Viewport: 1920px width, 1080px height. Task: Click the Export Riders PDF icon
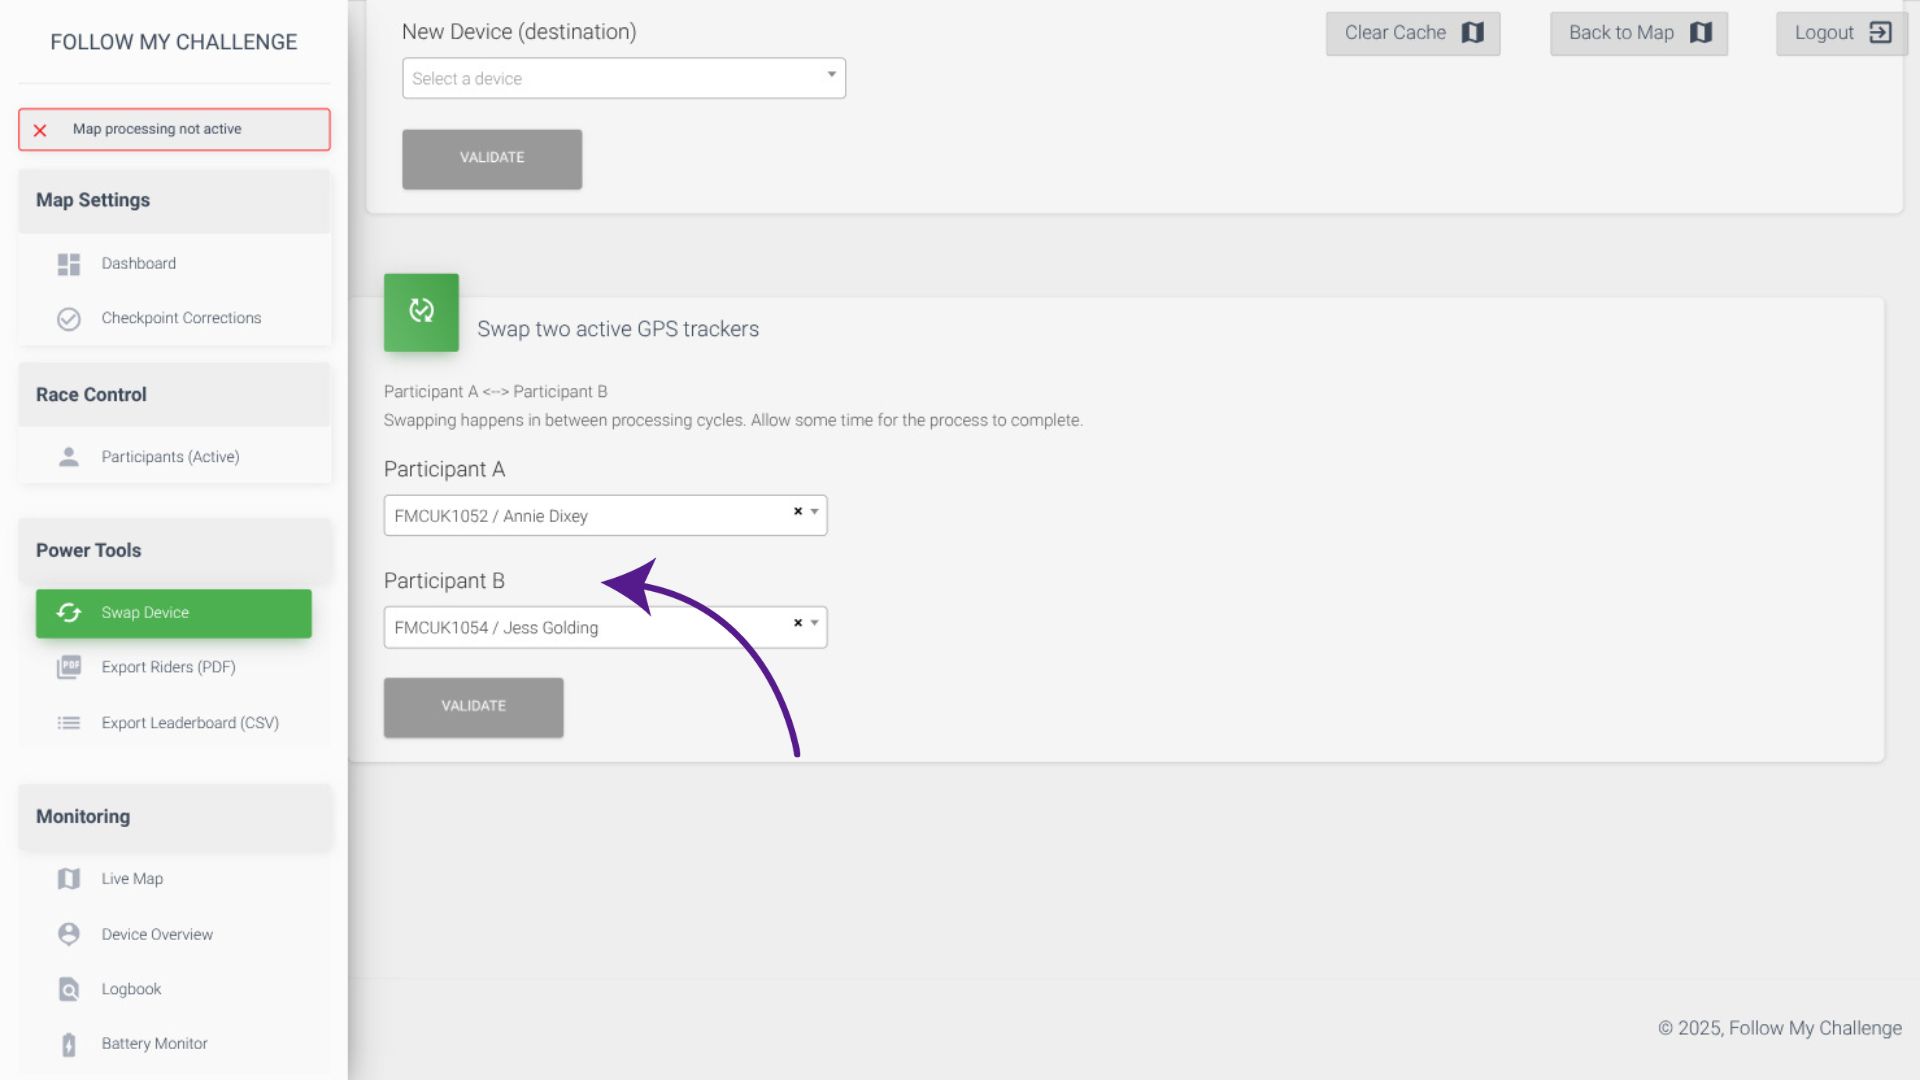point(68,667)
